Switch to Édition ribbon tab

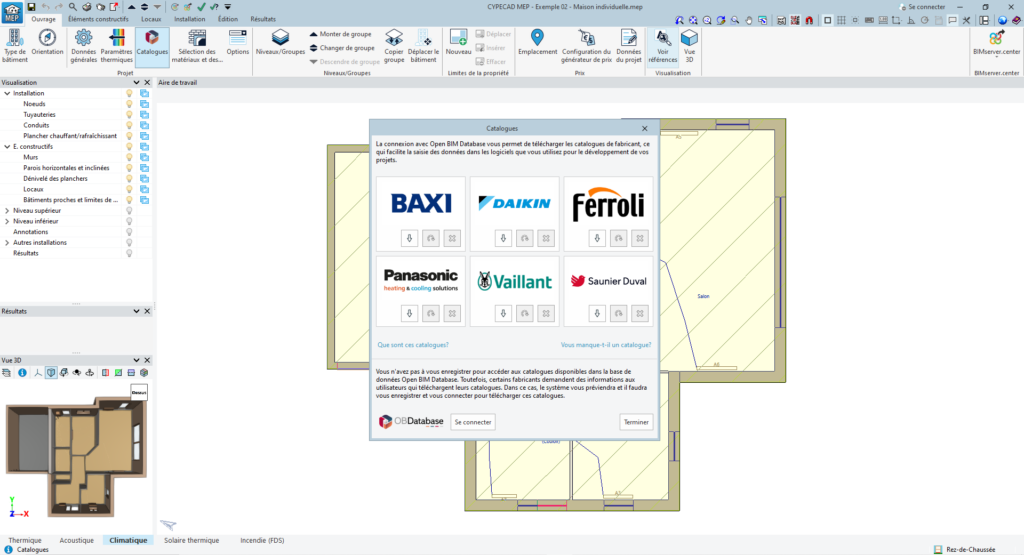tap(228, 19)
